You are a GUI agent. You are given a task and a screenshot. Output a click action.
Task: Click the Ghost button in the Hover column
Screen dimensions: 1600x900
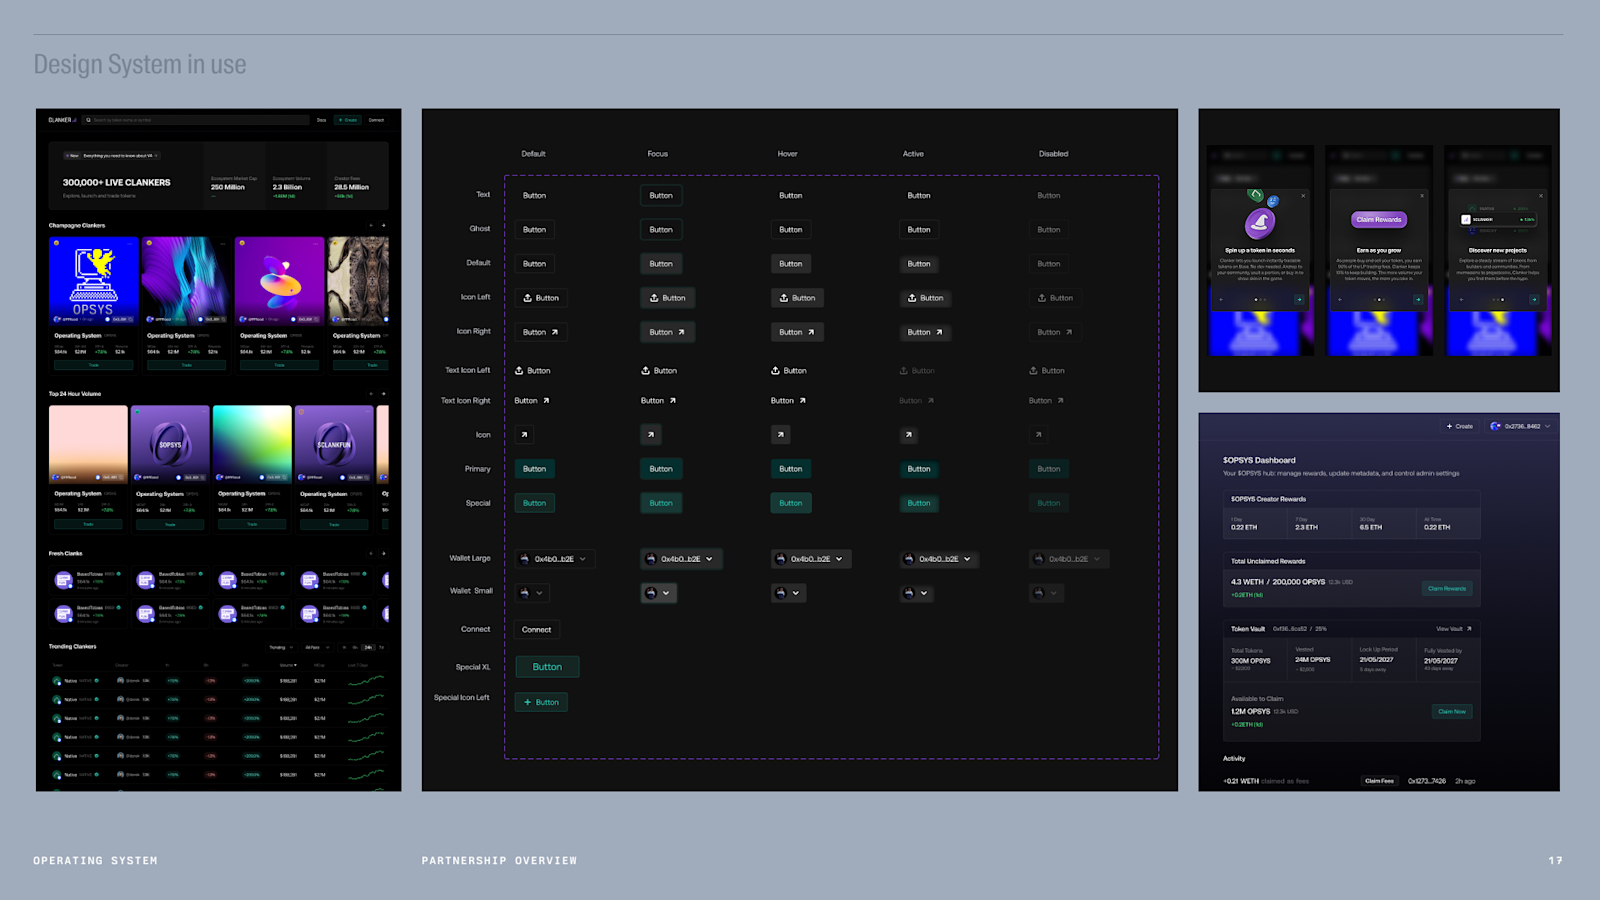coord(791,230)
